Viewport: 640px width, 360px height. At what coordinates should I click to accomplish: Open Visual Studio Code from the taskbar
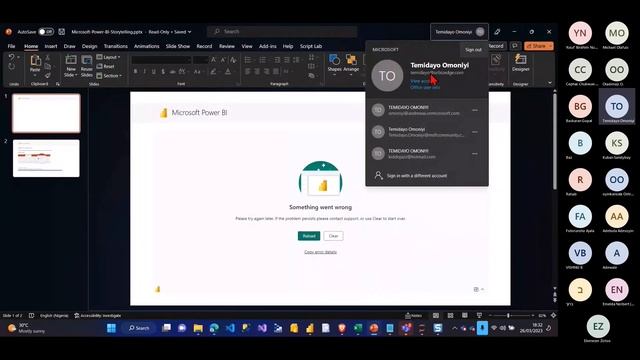coord(230,328)
